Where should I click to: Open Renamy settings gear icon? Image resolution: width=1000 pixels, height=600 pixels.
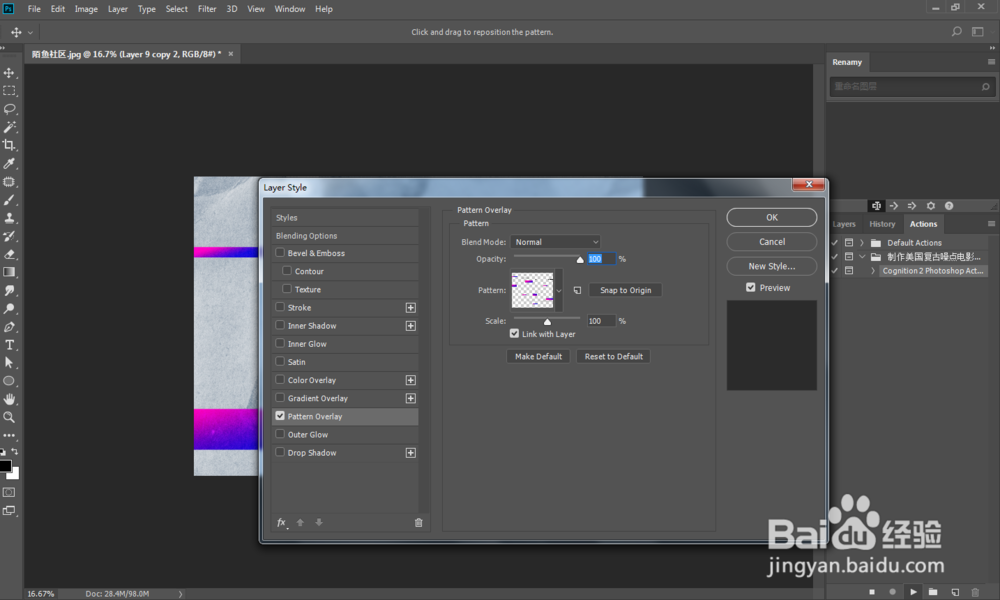coord(930,206)
